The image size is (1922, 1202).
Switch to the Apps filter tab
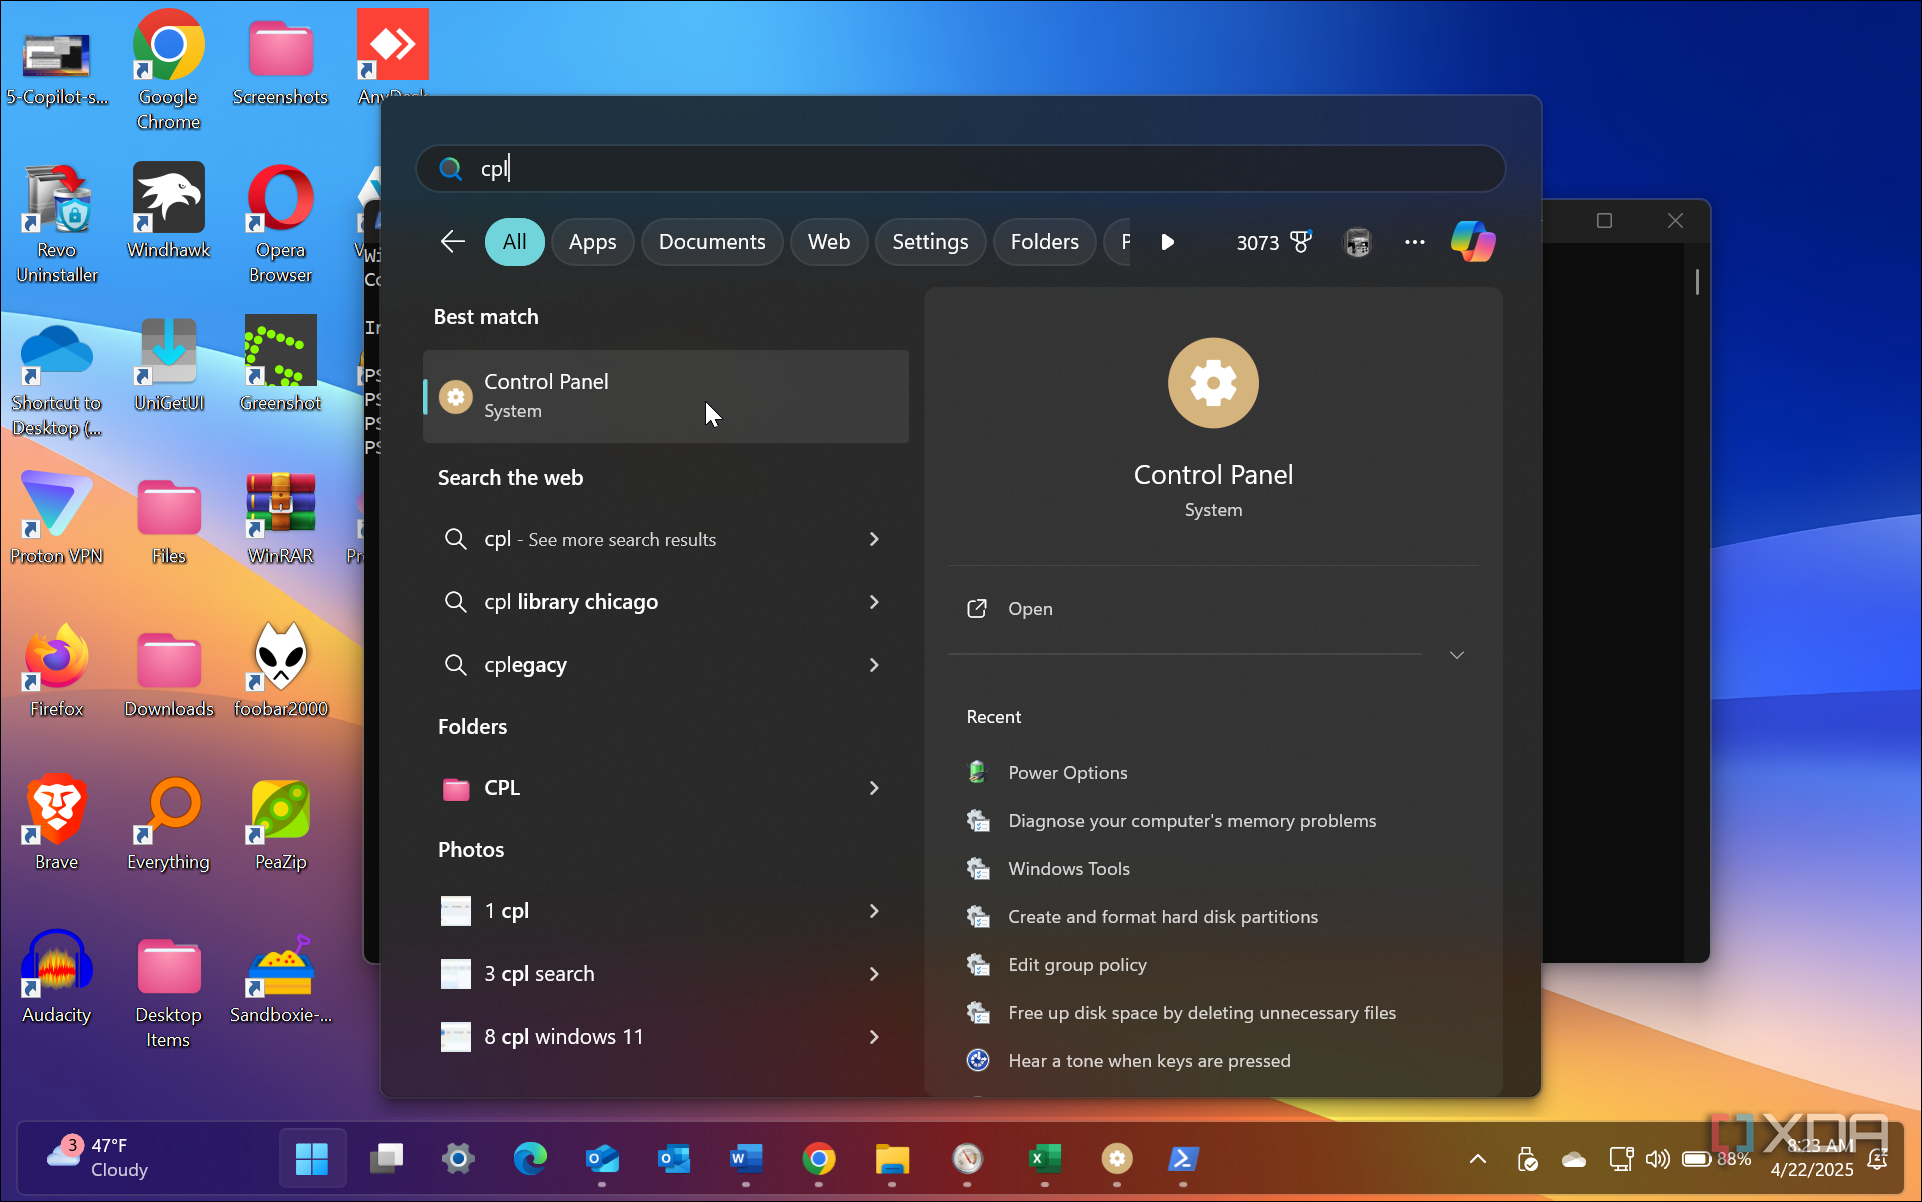(592, 242)
